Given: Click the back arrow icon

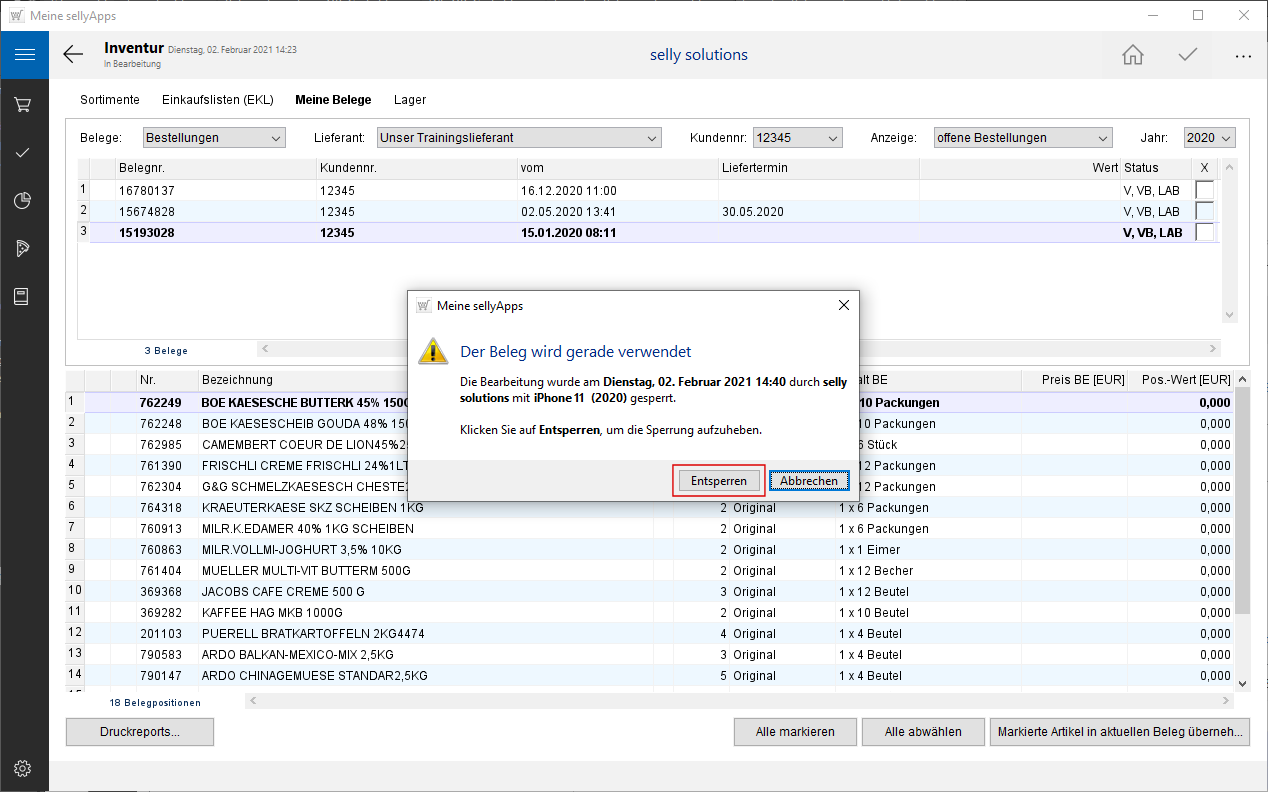Looking at the screenshot, I should click(73, 55).
